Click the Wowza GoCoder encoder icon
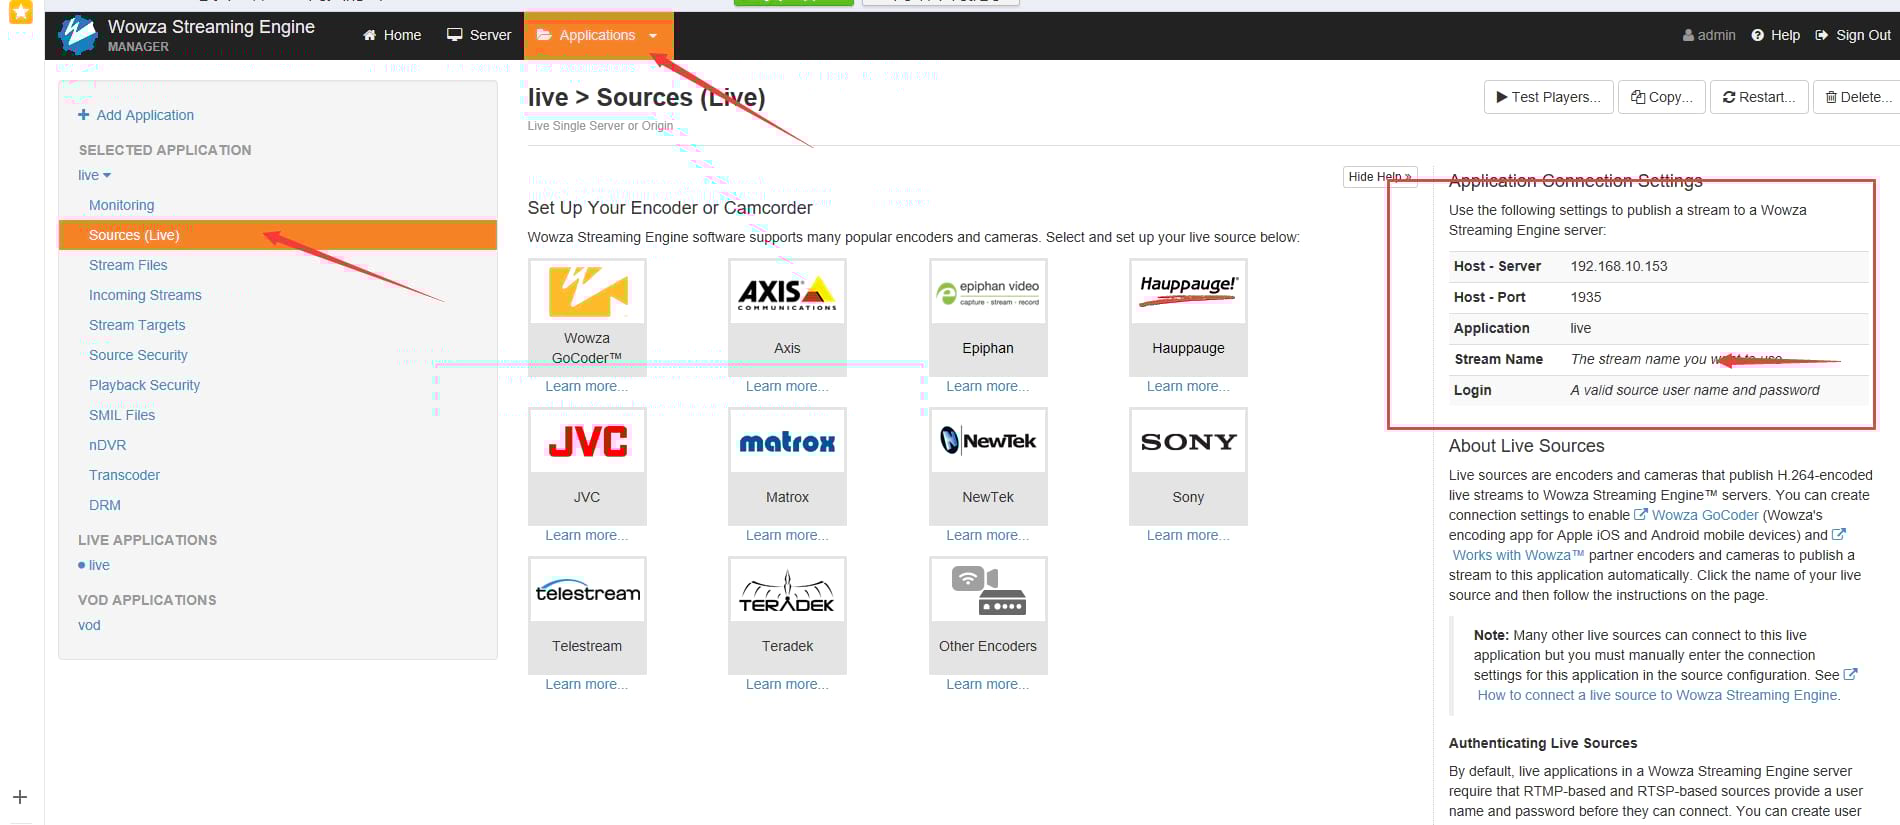Viewport: 1900px width, 825px height. pyautogui.click(x=587, y=292)
